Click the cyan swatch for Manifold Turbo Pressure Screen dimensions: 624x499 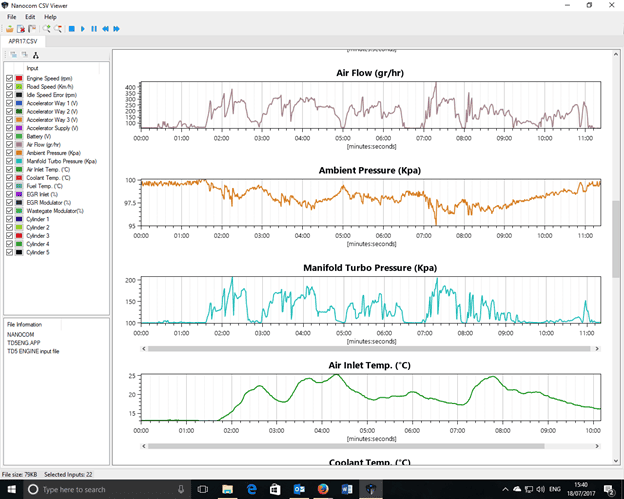(19, 161)
